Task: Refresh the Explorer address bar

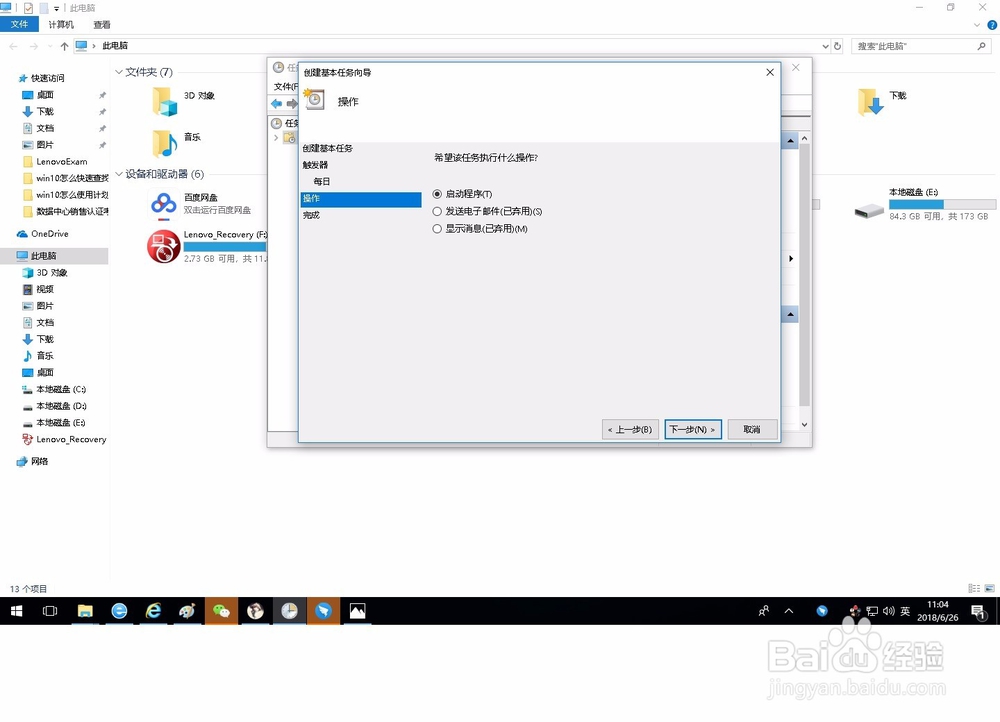Action: point(837,46)
